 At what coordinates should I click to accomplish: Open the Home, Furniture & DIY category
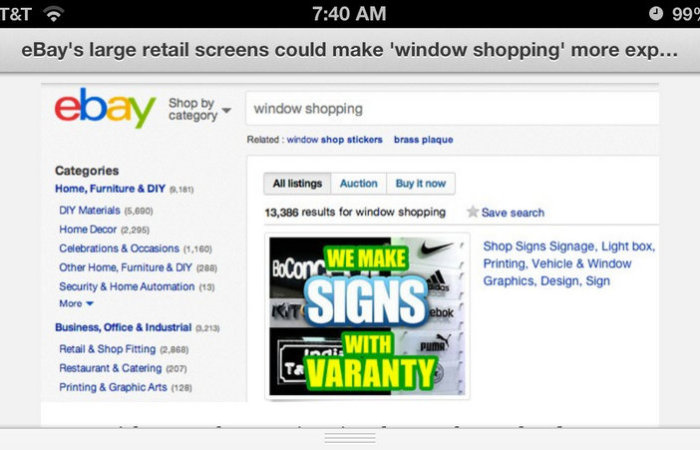(x=110, y=189)
